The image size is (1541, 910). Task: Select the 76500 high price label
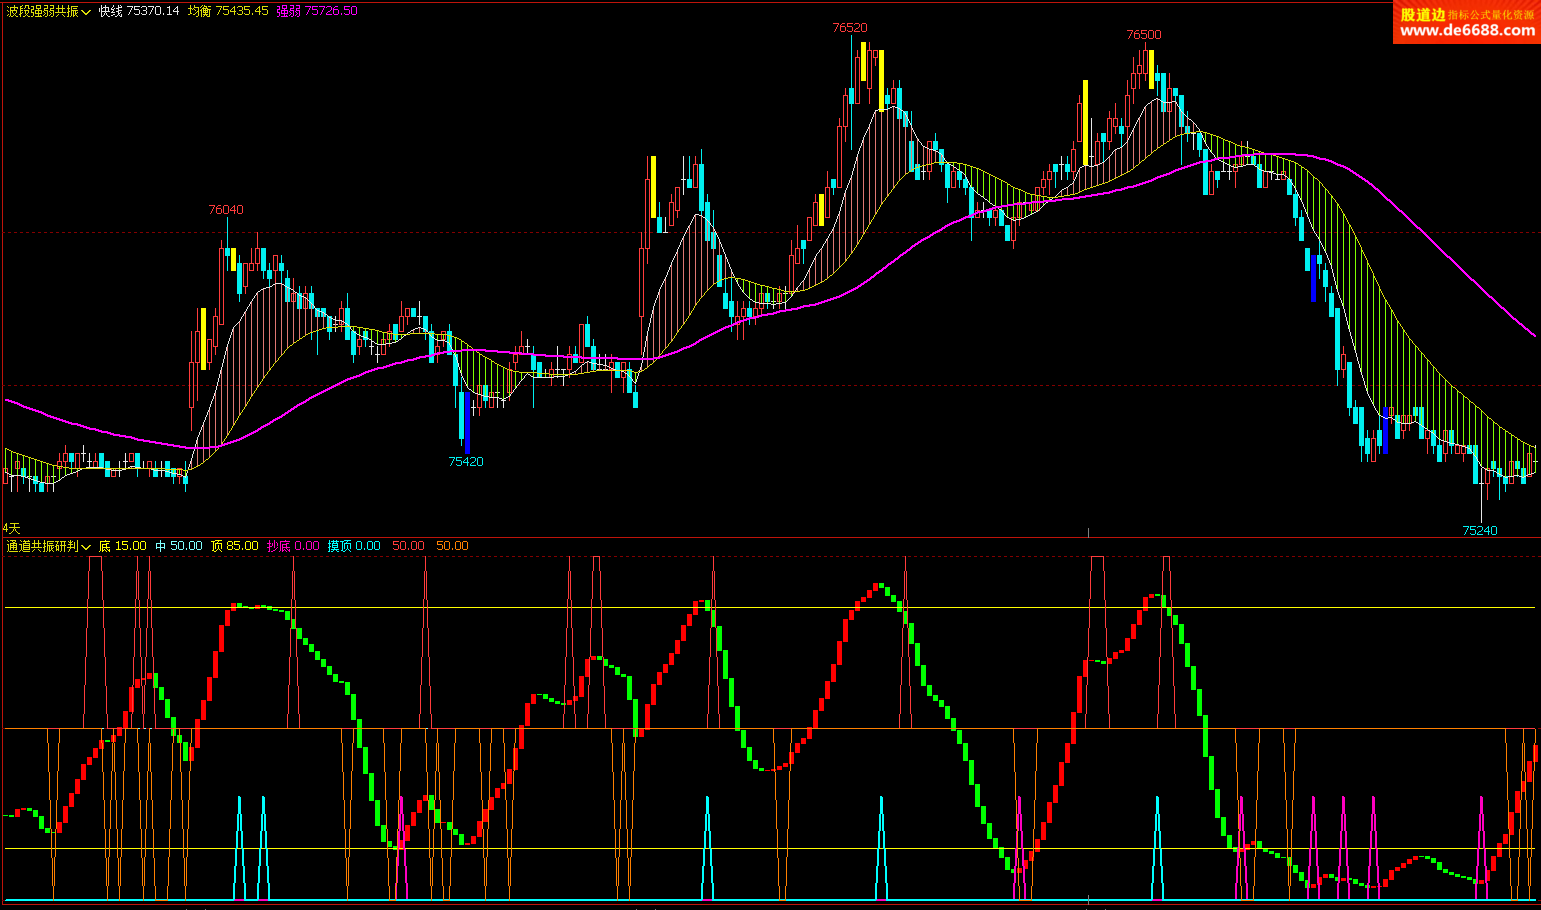pyautogui.click(x=1144, y=35)
